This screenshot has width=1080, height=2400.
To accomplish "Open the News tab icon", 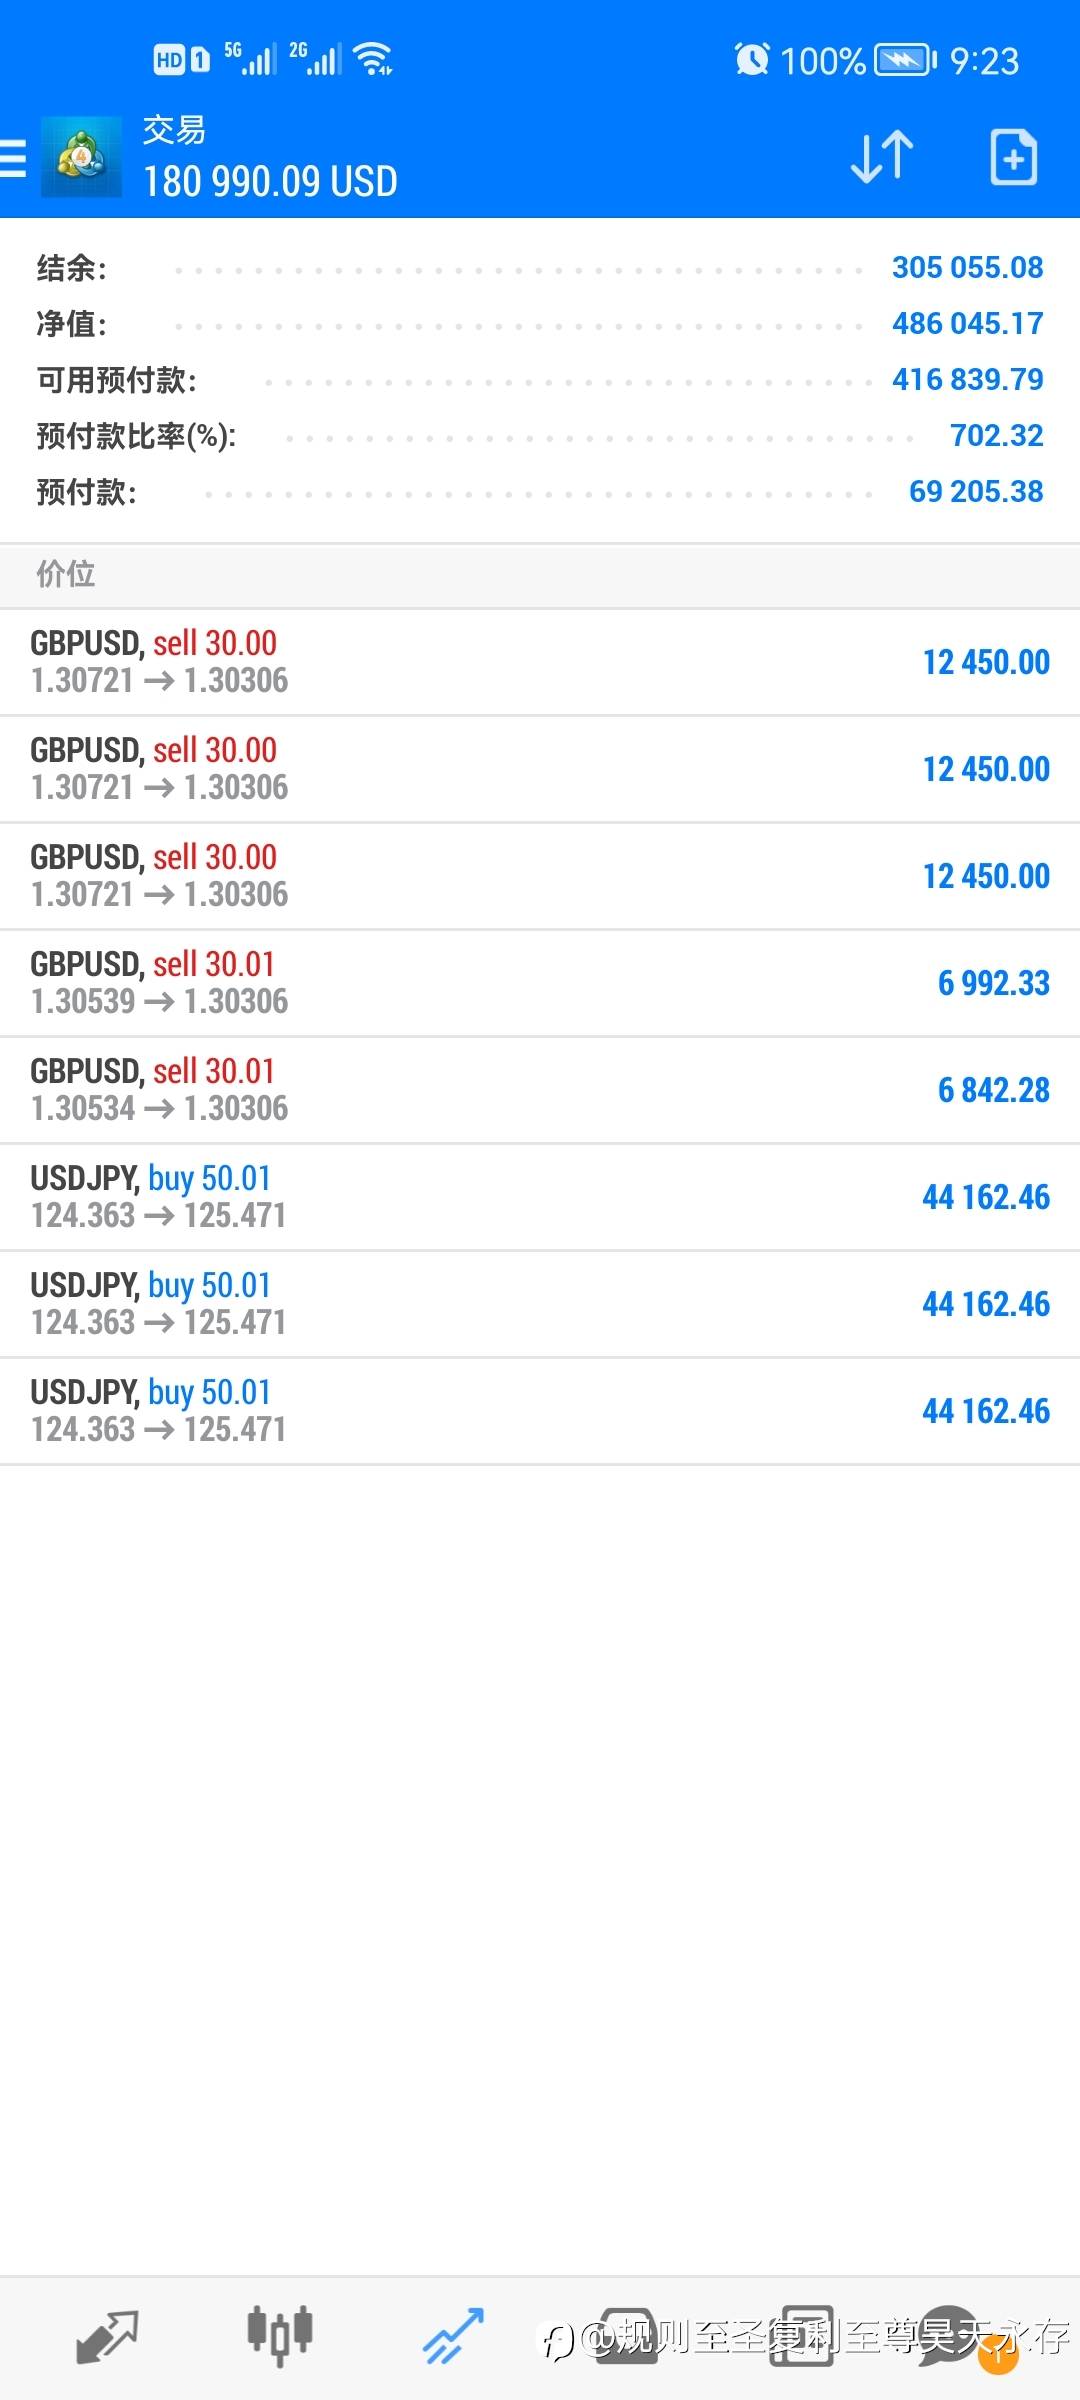I will (800, 2336).
